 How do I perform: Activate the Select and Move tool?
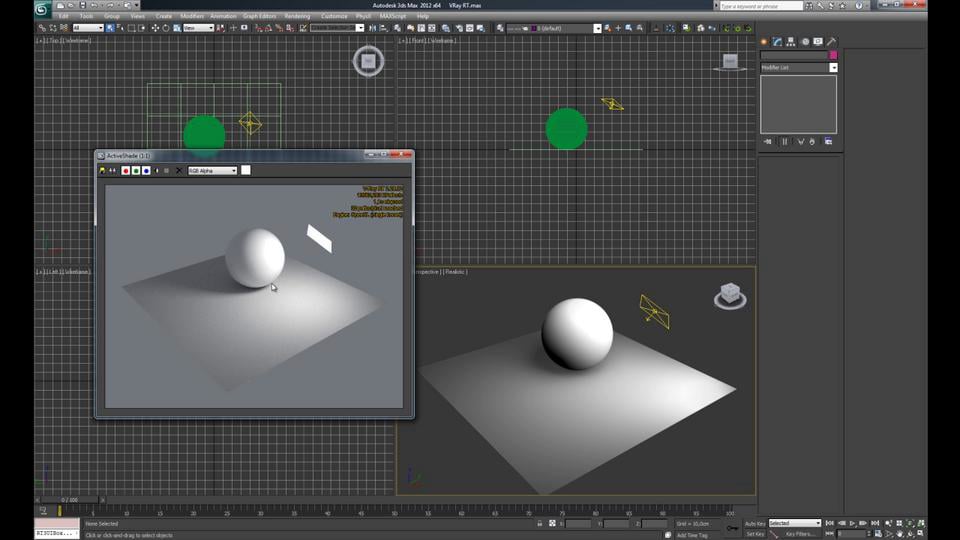(155, 28)
